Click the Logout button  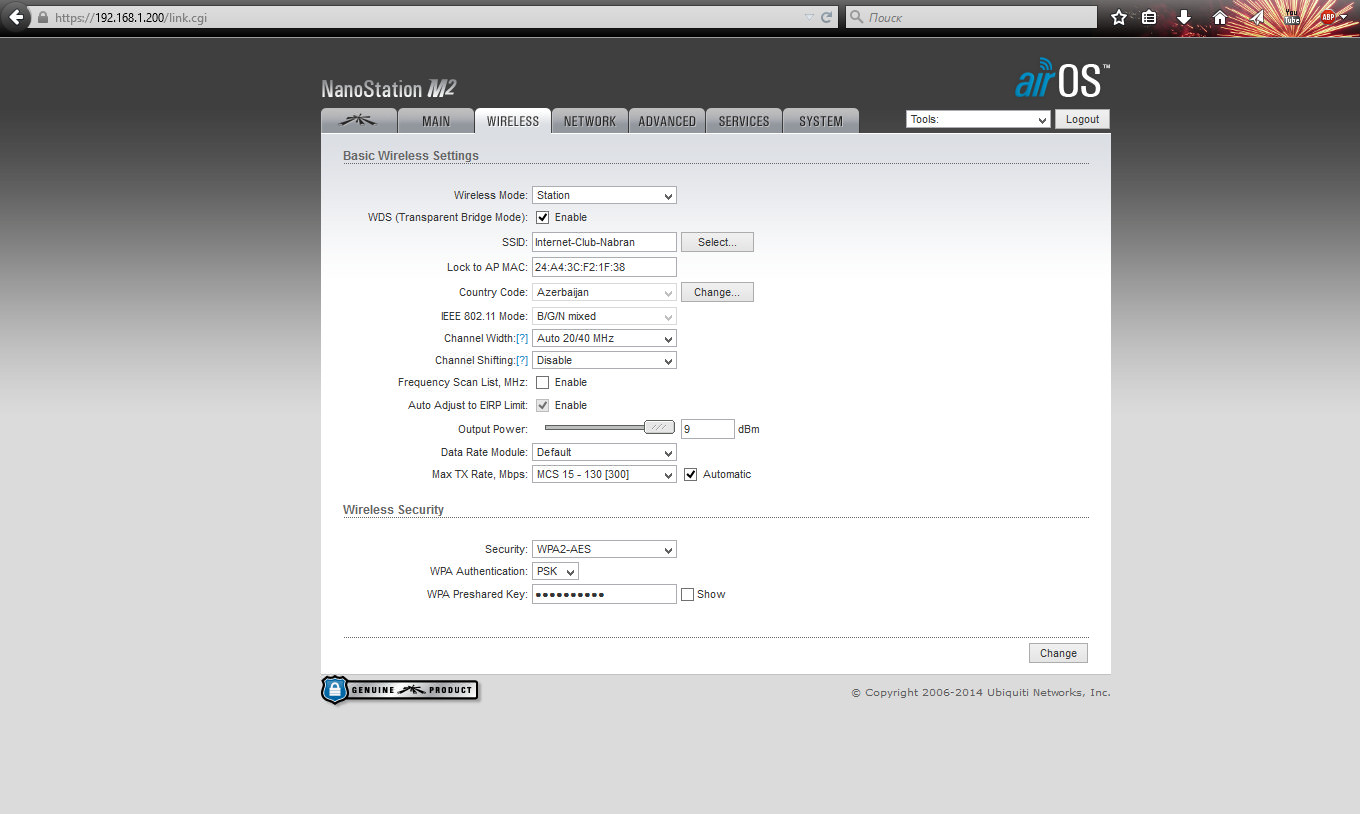[1082, 119]
